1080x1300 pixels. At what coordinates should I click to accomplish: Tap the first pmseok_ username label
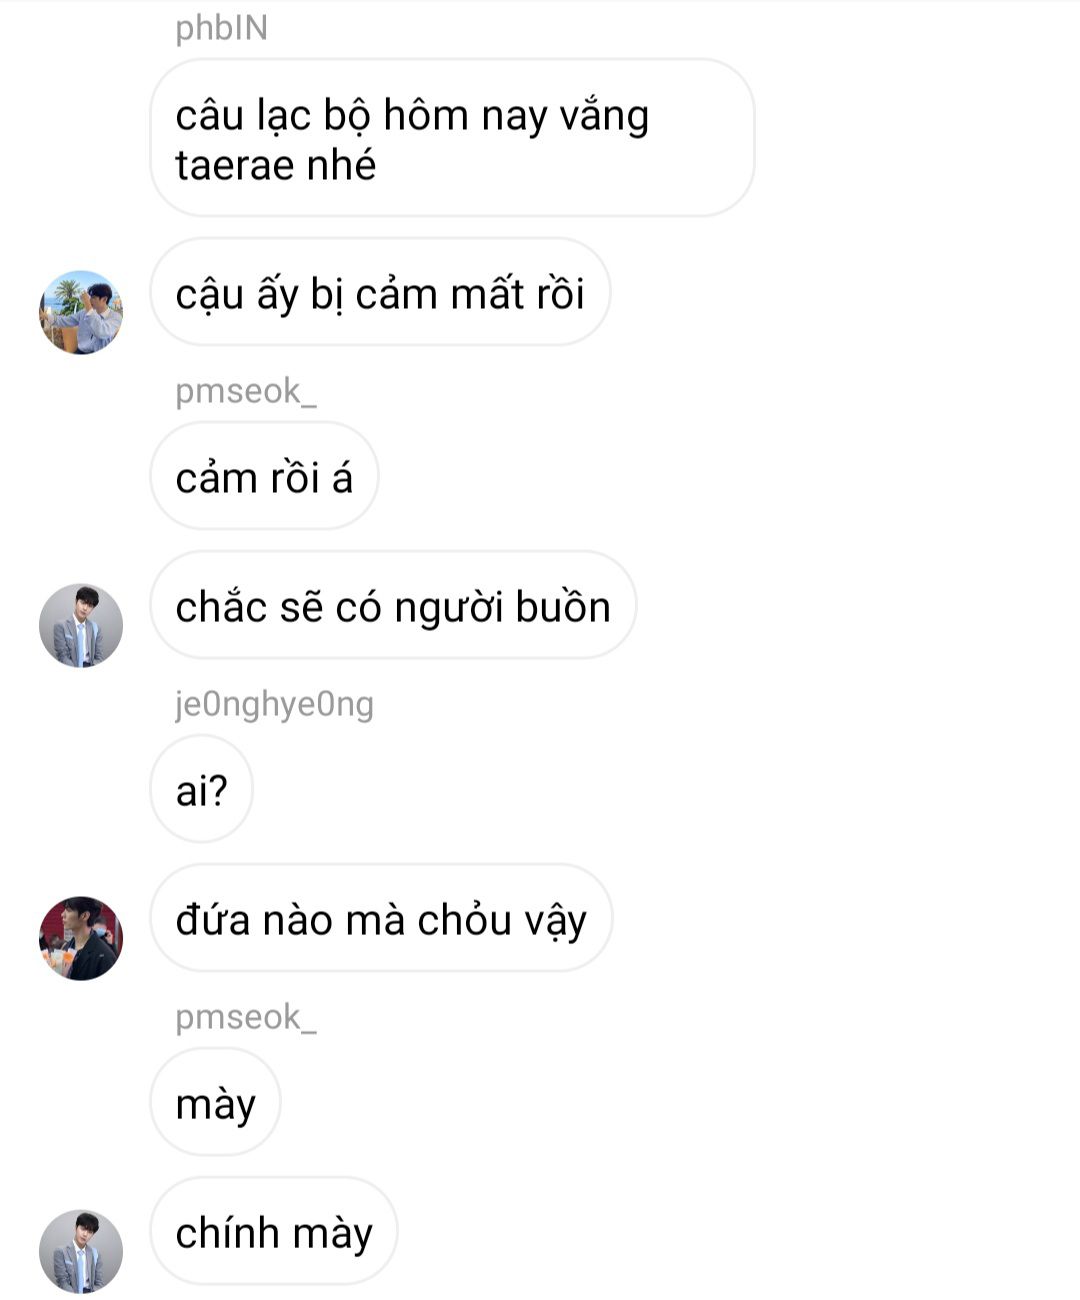246,391
